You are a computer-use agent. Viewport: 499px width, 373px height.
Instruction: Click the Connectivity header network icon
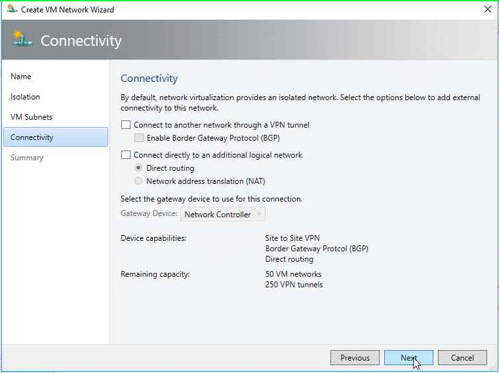pos(22,39)
